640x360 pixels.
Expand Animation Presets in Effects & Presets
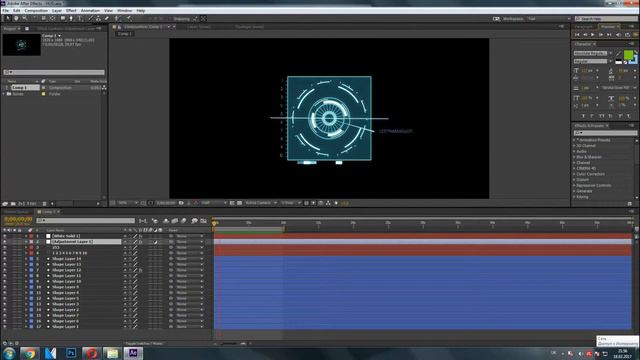pos(574,140)
